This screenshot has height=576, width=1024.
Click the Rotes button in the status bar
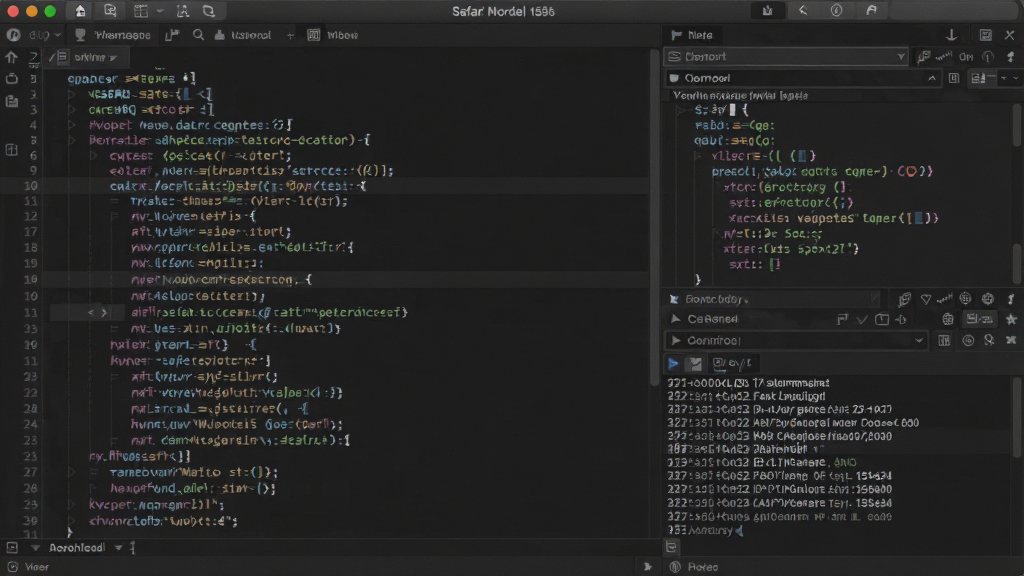[x=694, y=567]
